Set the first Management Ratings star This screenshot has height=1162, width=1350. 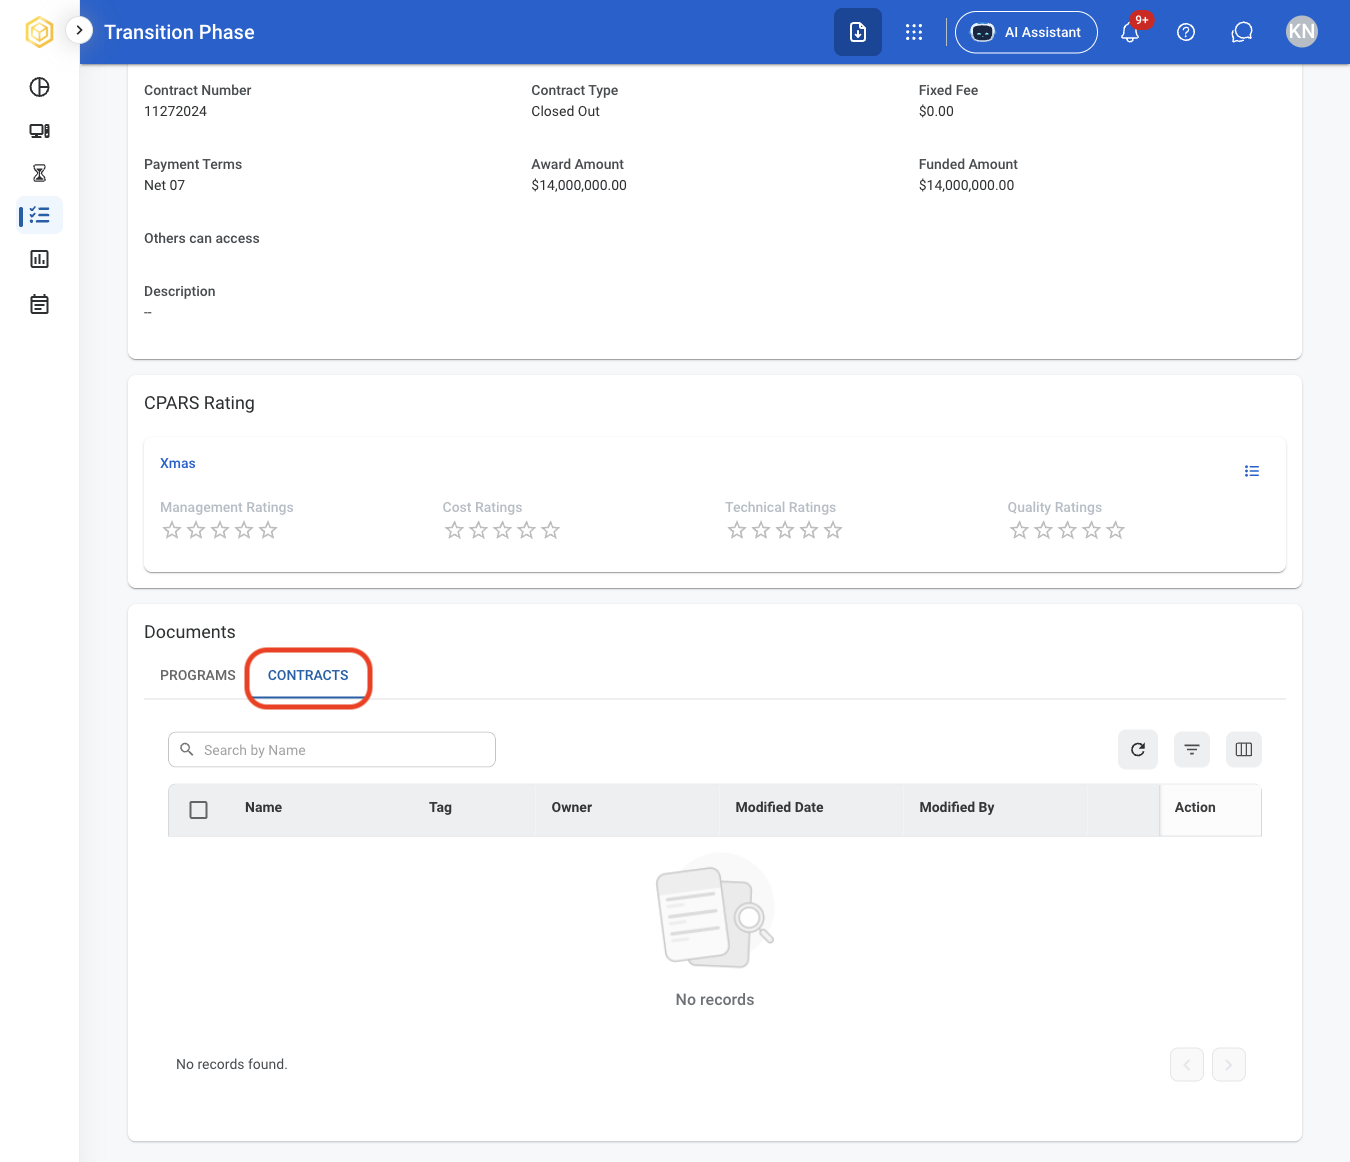[172, 530]
